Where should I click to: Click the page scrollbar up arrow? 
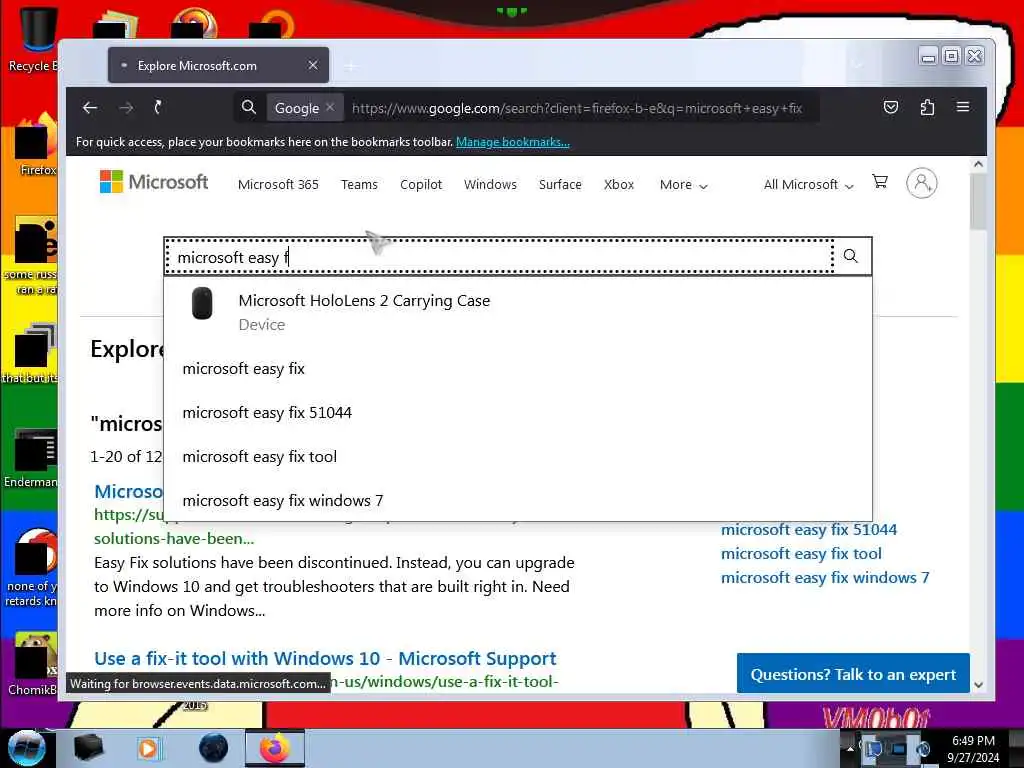click(x=978, y=165)
